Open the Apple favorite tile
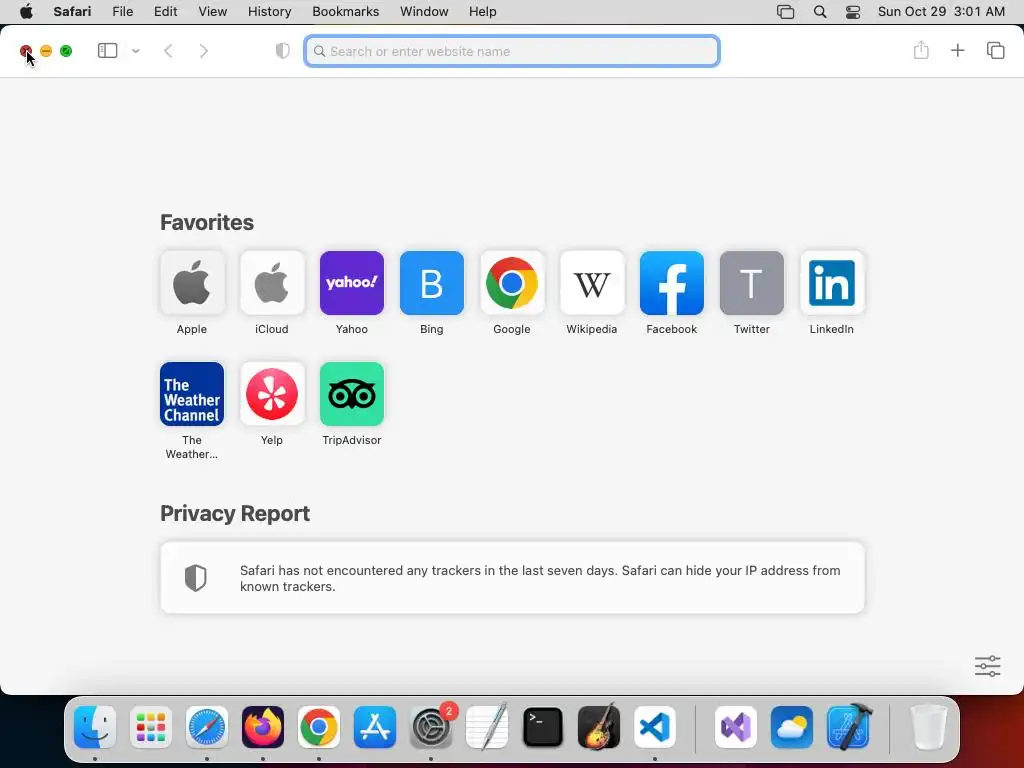Viewport: 1024px width, 768px height. coord(192,283)
